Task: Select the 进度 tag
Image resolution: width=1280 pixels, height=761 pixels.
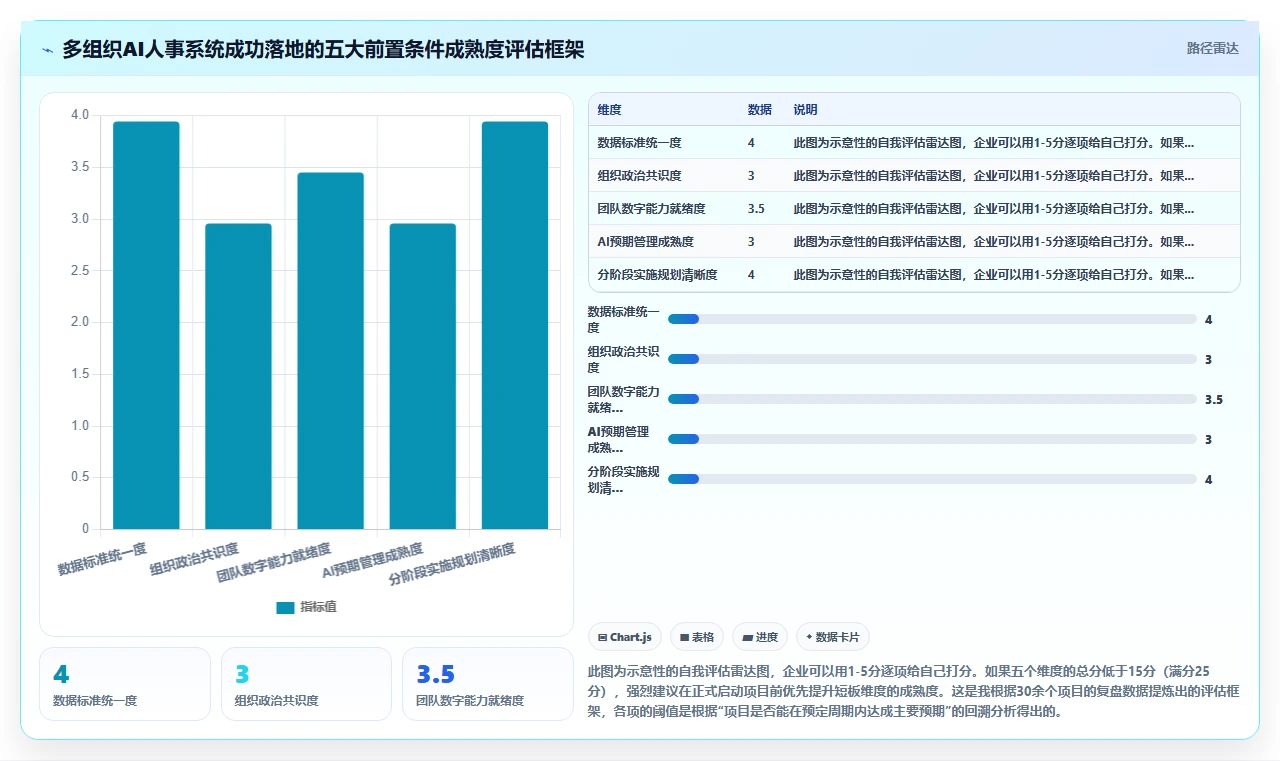Action: tap(760, 637)
